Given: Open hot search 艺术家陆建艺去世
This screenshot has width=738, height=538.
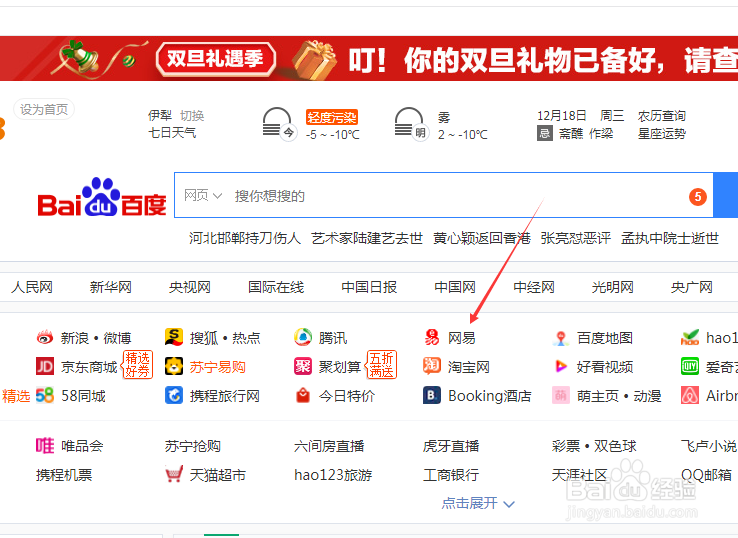Looking at the screenshot, I should 367,238.
